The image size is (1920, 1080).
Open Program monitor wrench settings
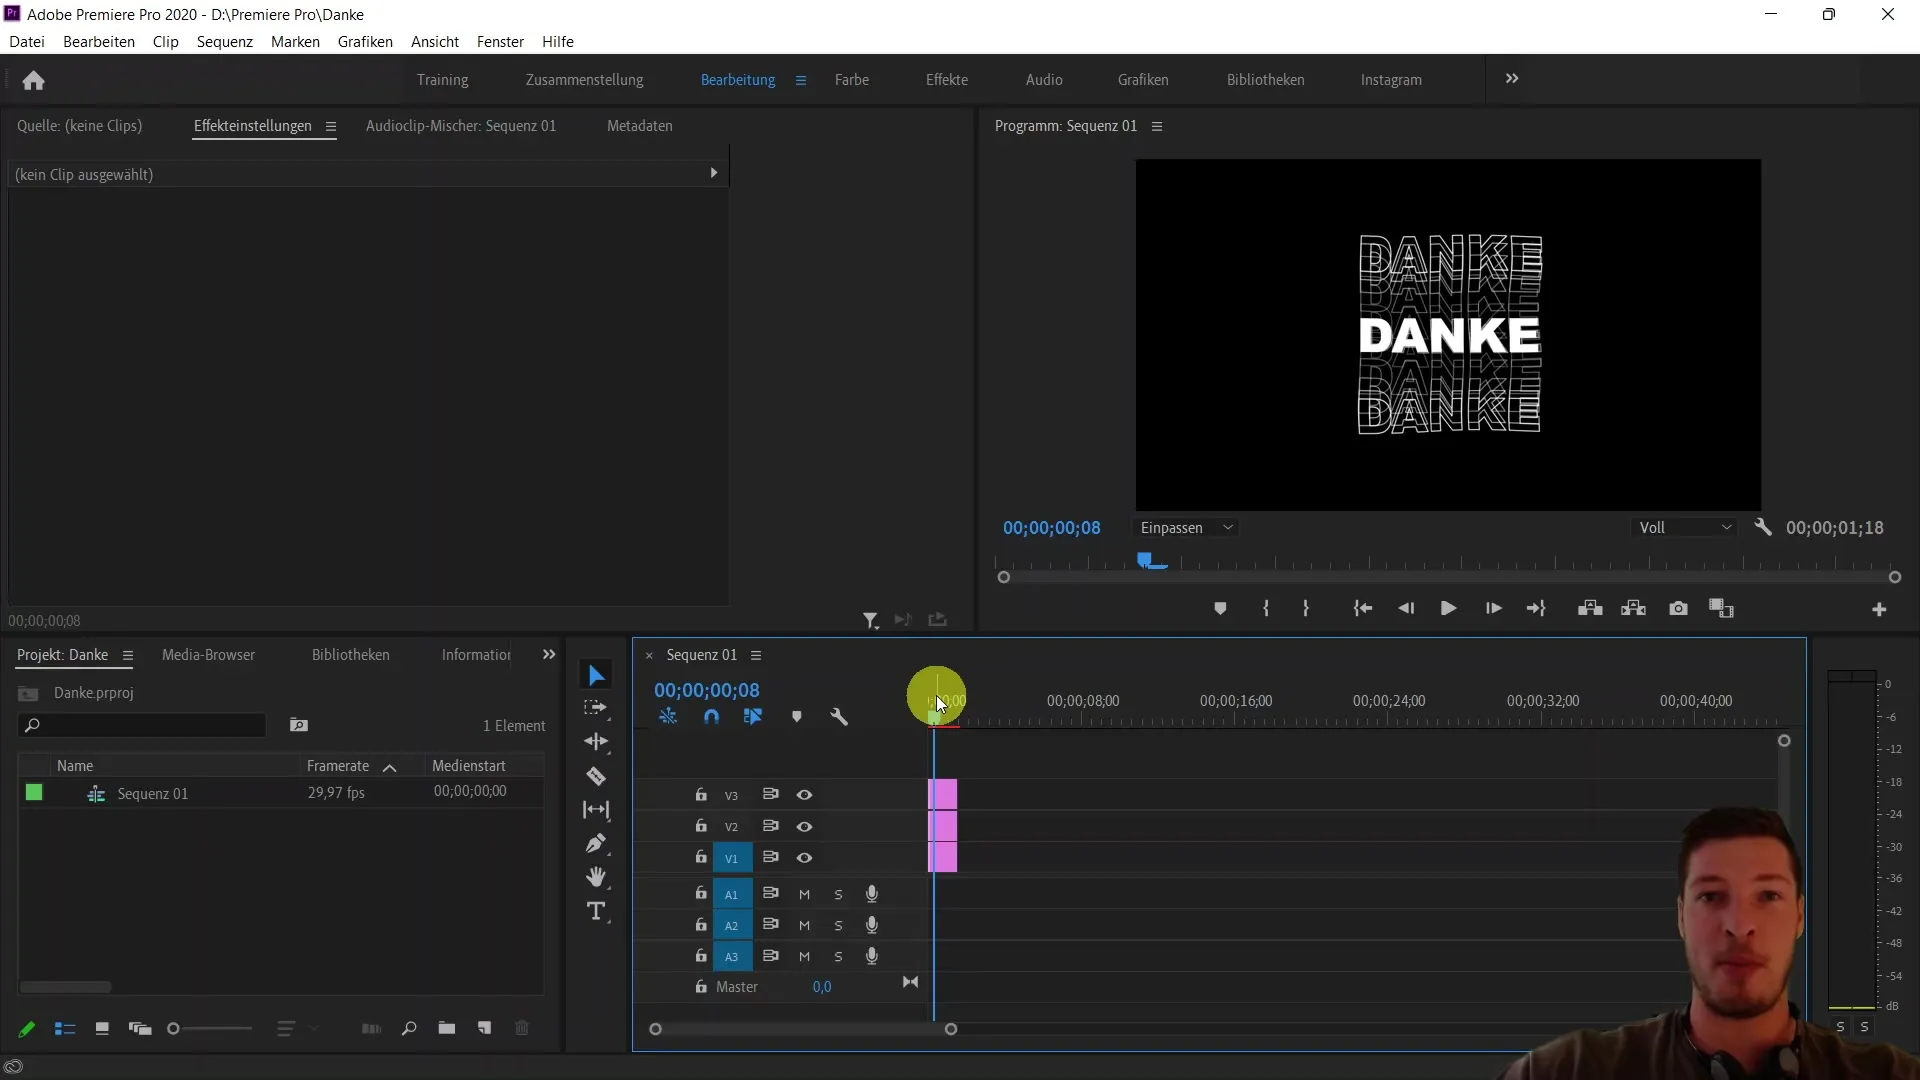pos(1763,527)
